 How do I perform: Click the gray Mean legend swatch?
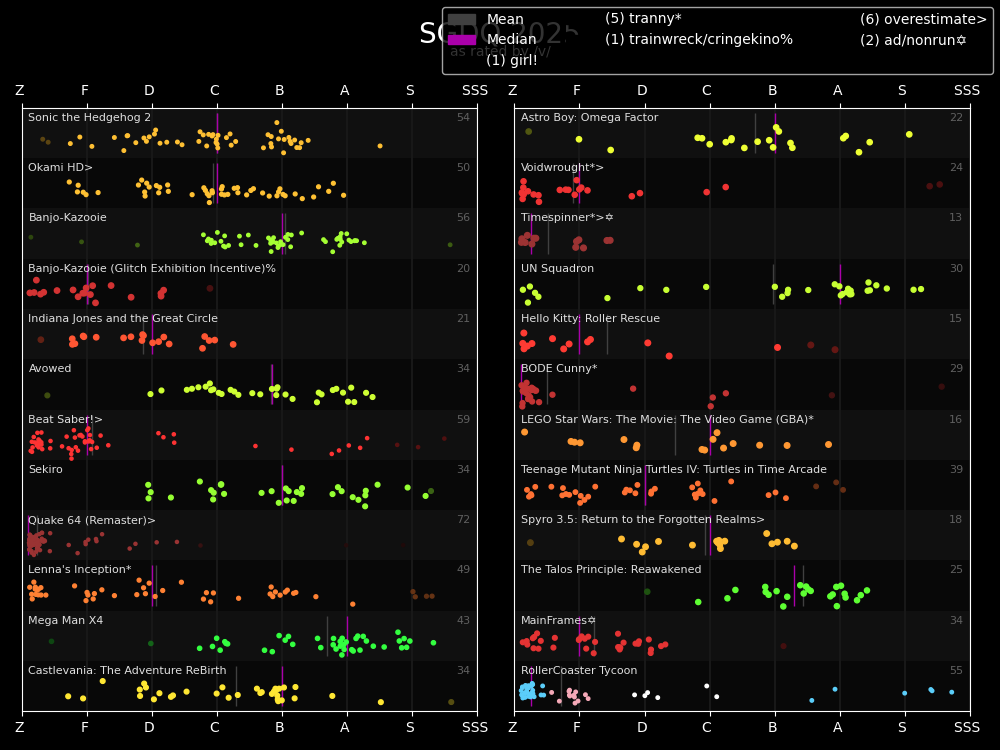point(462,20)
